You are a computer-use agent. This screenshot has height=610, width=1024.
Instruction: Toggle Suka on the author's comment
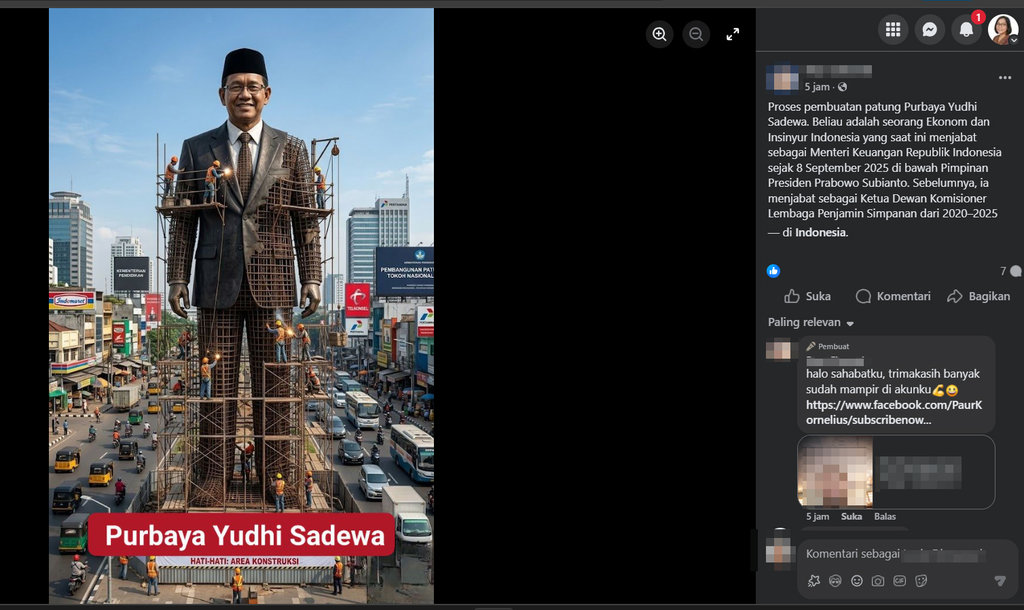coord(851,517)
